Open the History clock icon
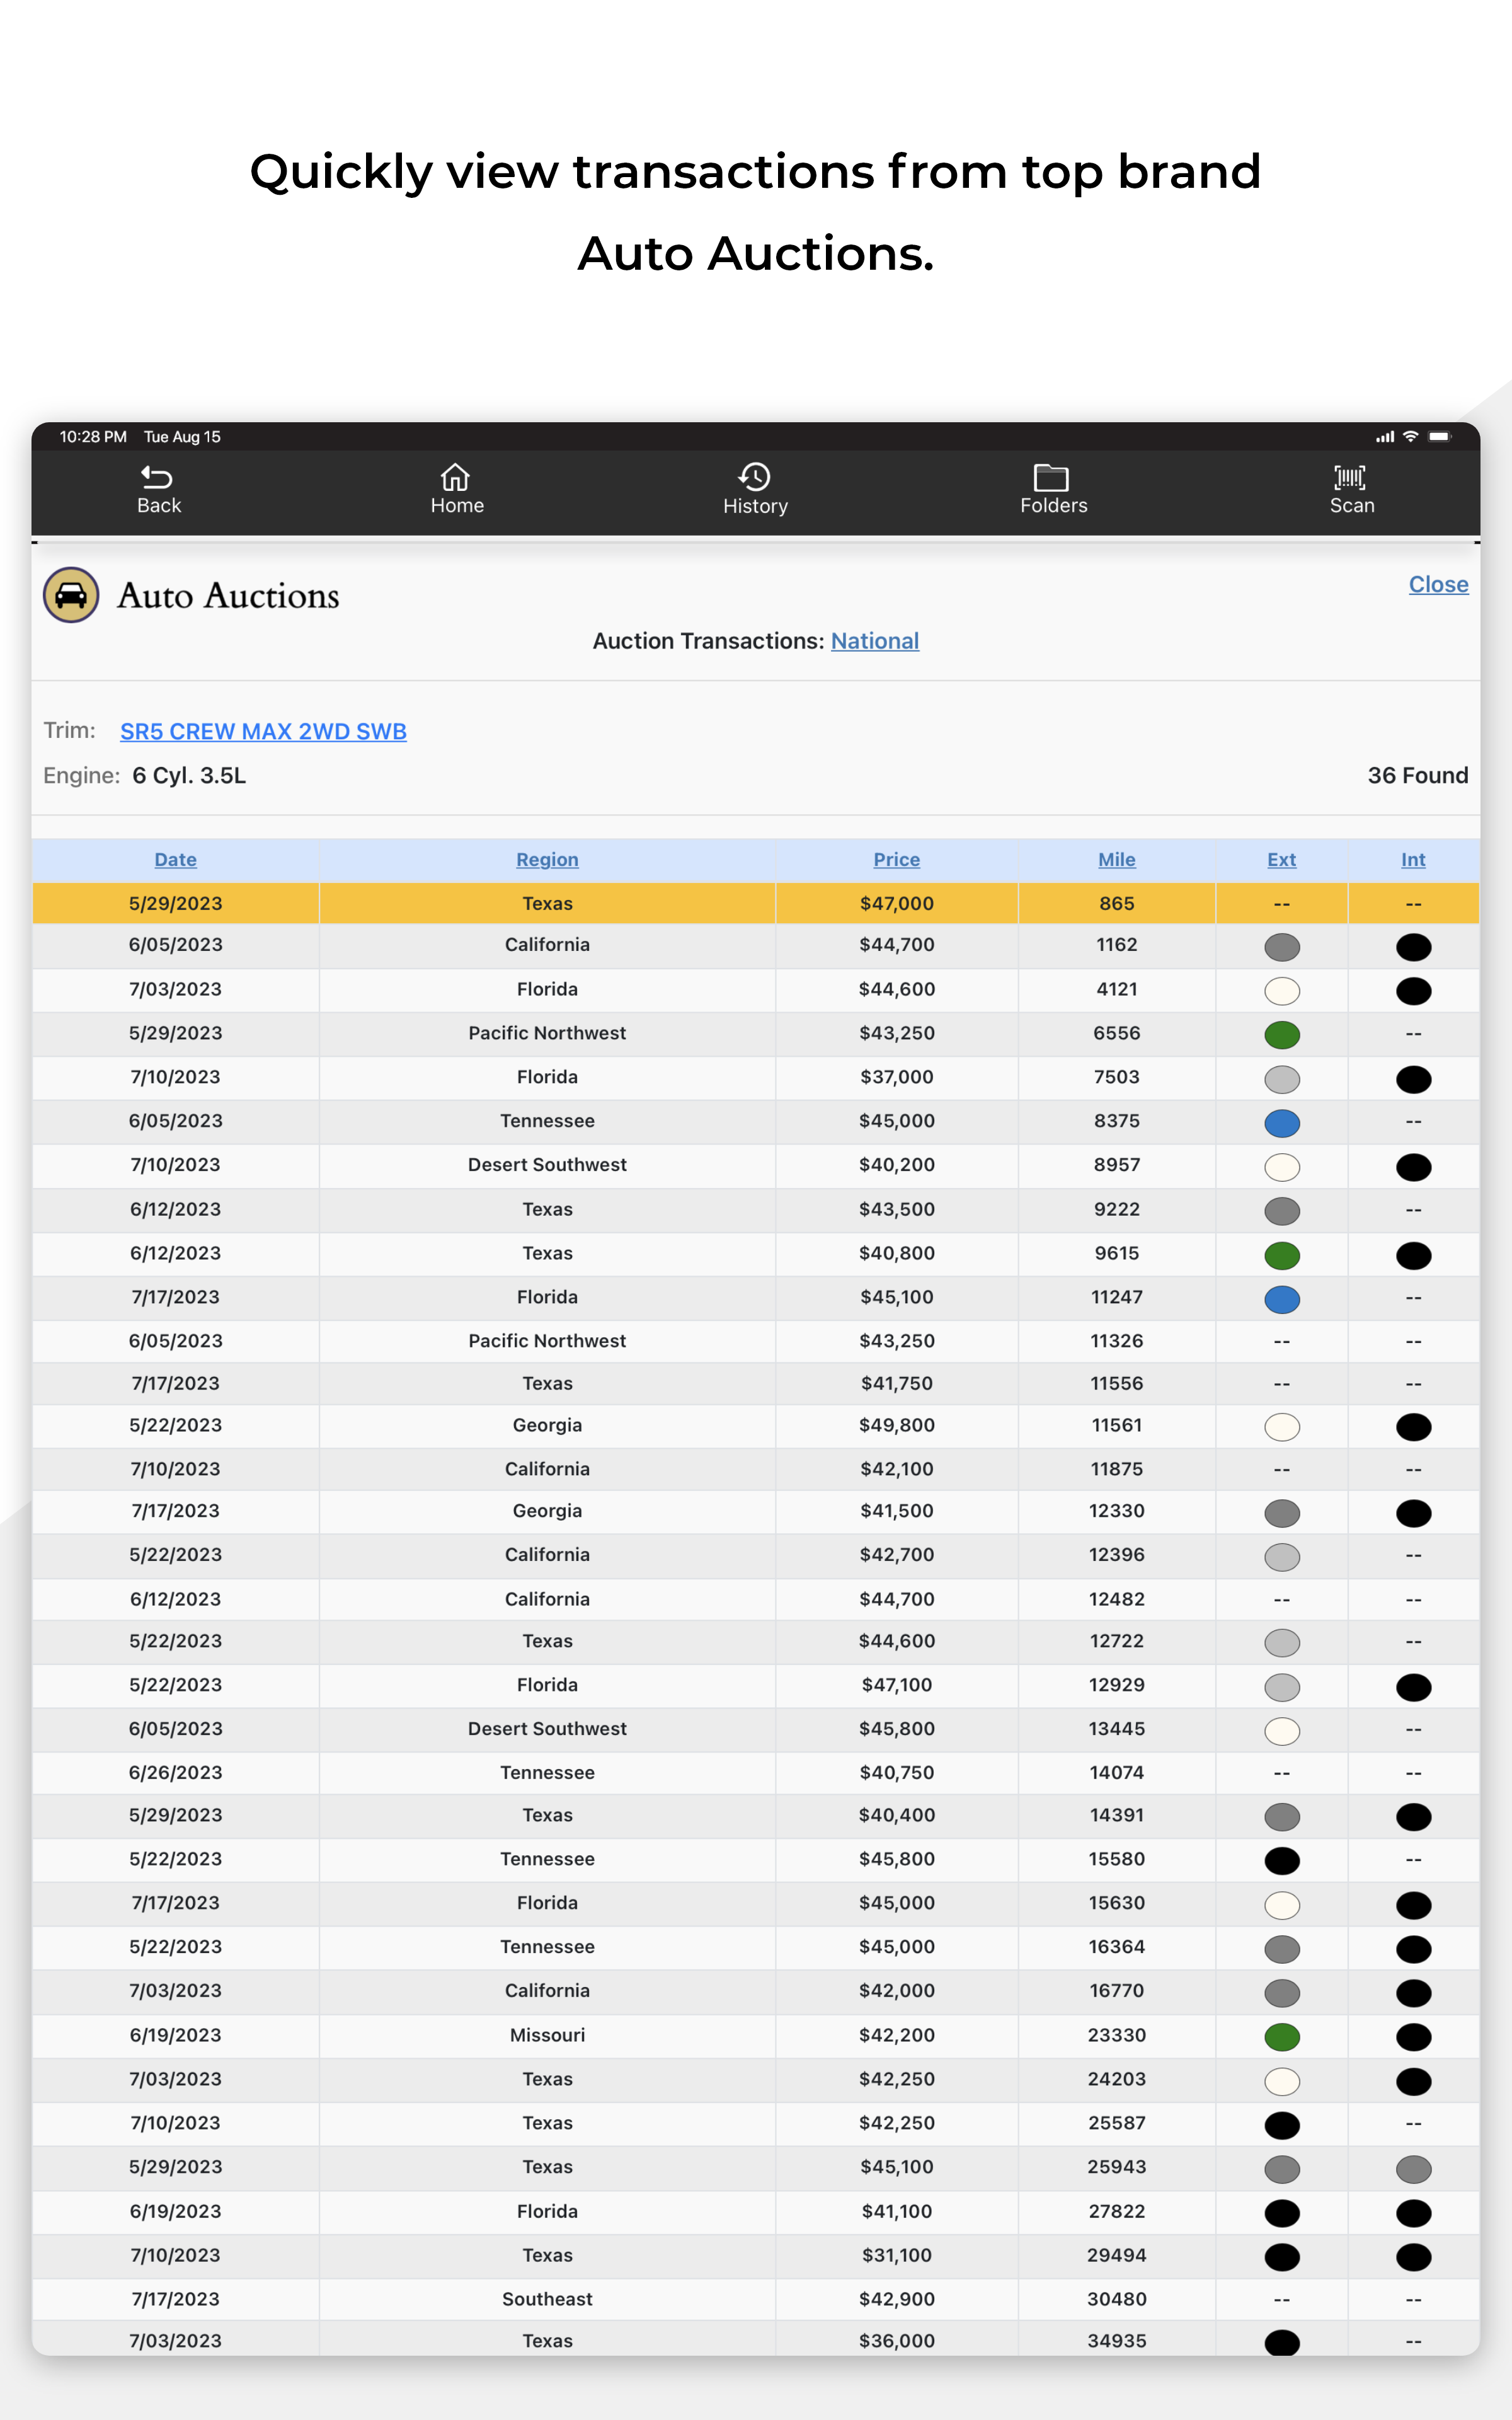 755,477
